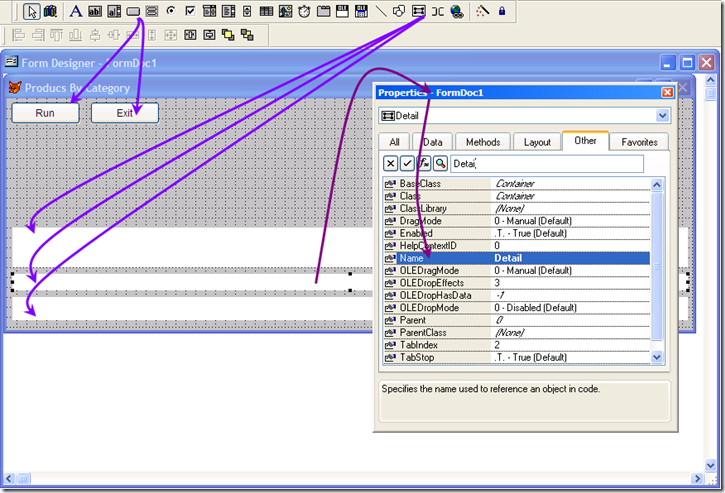The image size is (725, 493).
Task: Select the OLEDropMode property row
Action: pyautogui.click(x=517, y=308)
